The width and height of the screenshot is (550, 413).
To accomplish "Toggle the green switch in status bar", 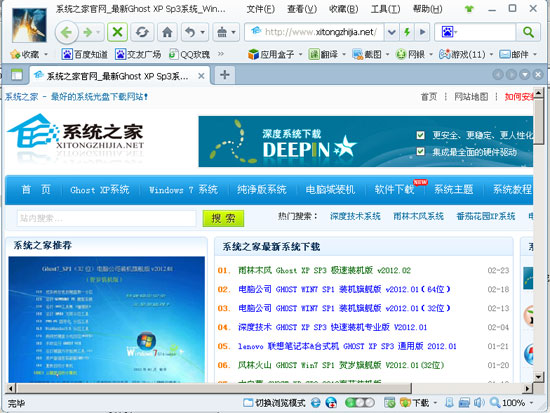I will [x=360, y=402].
